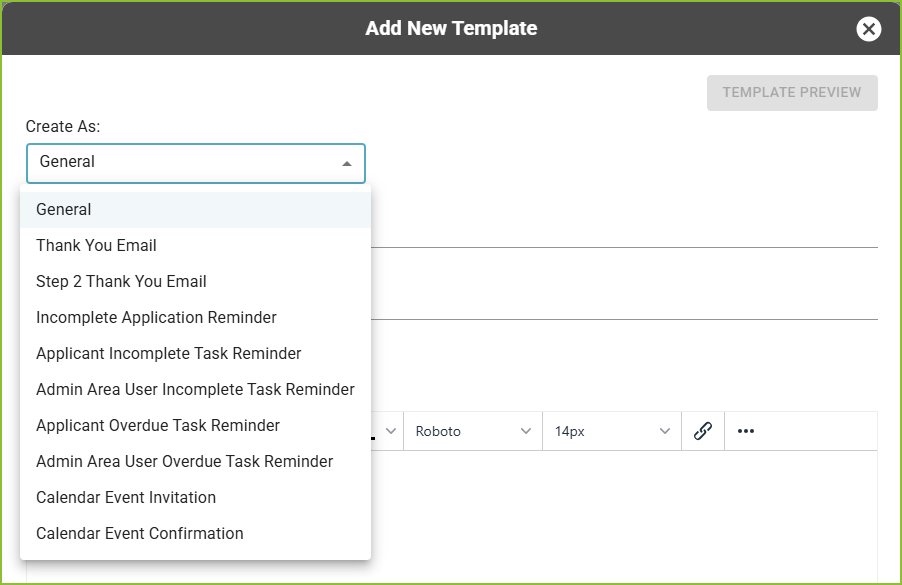Open the Roboto font family dropdown

(473, 432)
